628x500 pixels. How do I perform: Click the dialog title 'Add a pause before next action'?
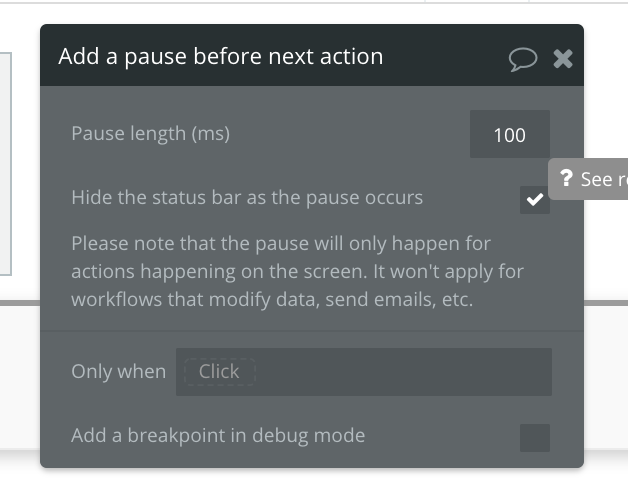click(x=220, y=56)
